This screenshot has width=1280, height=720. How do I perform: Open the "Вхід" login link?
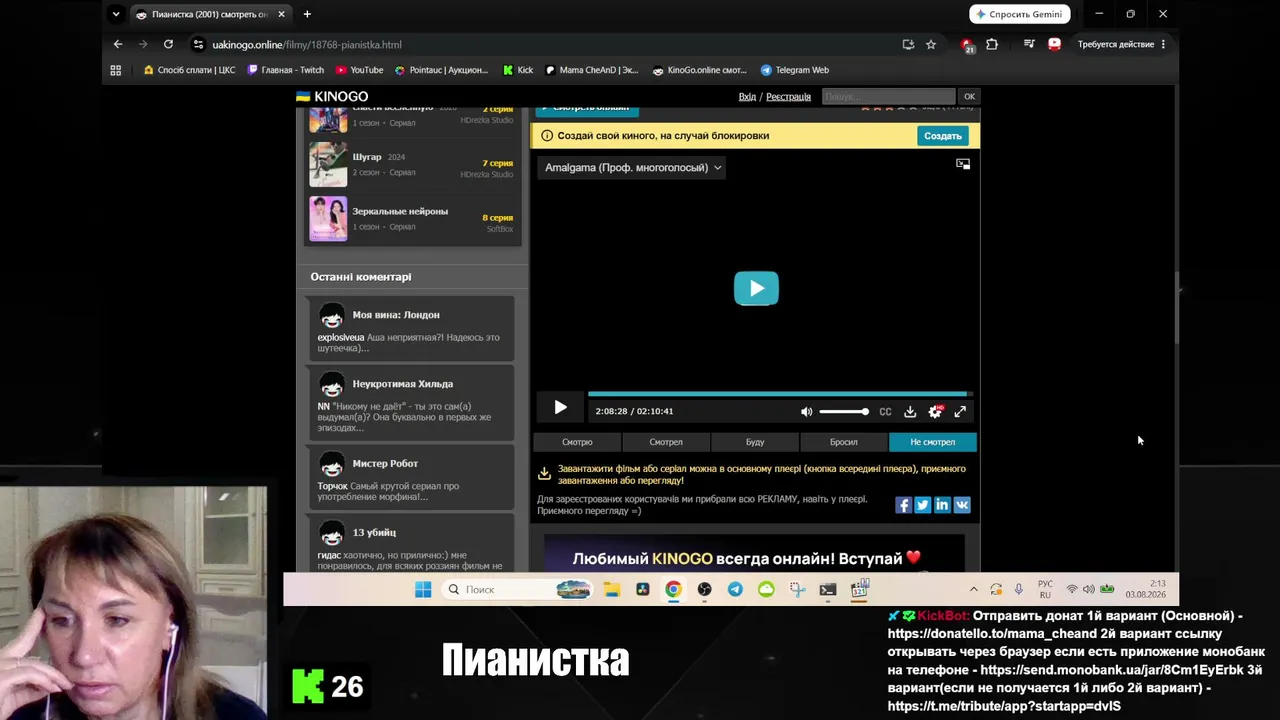(747, 97)
